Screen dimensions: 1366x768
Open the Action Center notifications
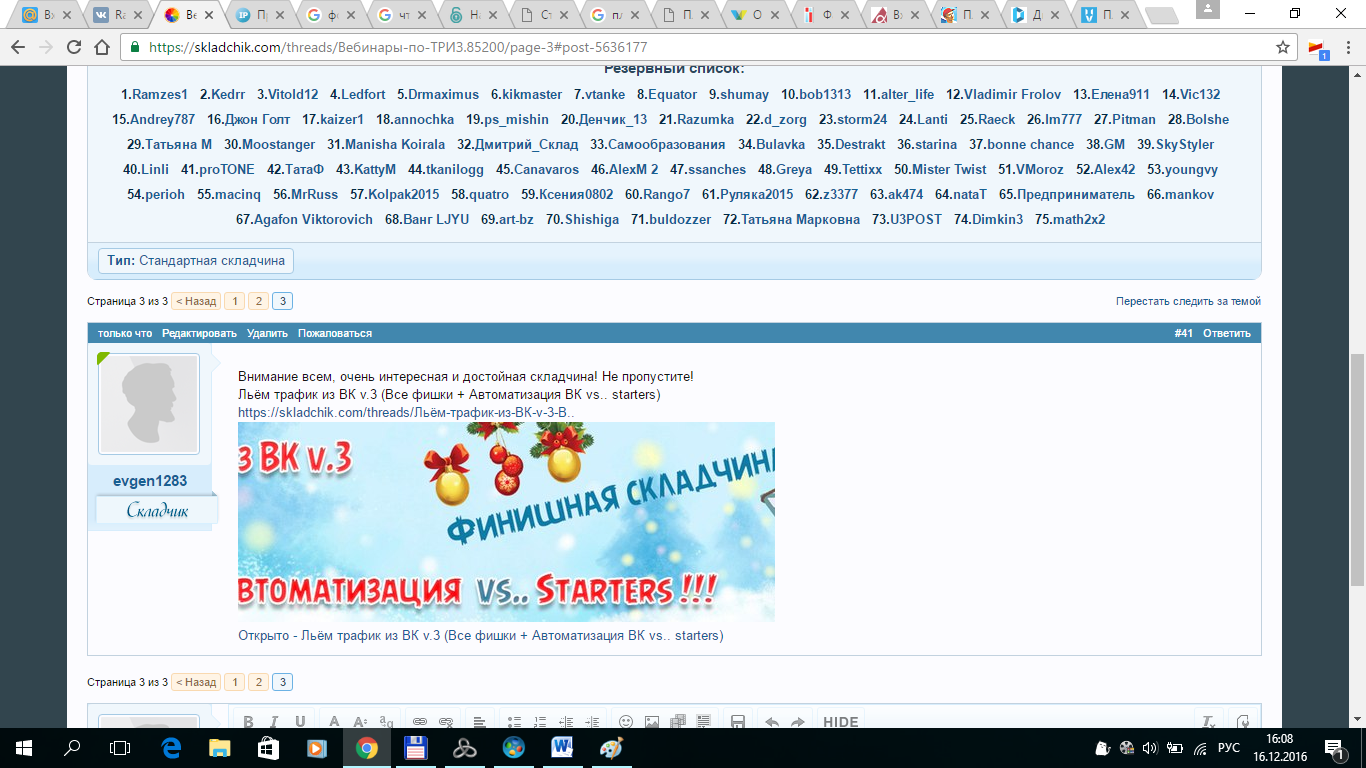pyautogui.click(x=1334, y=748)
